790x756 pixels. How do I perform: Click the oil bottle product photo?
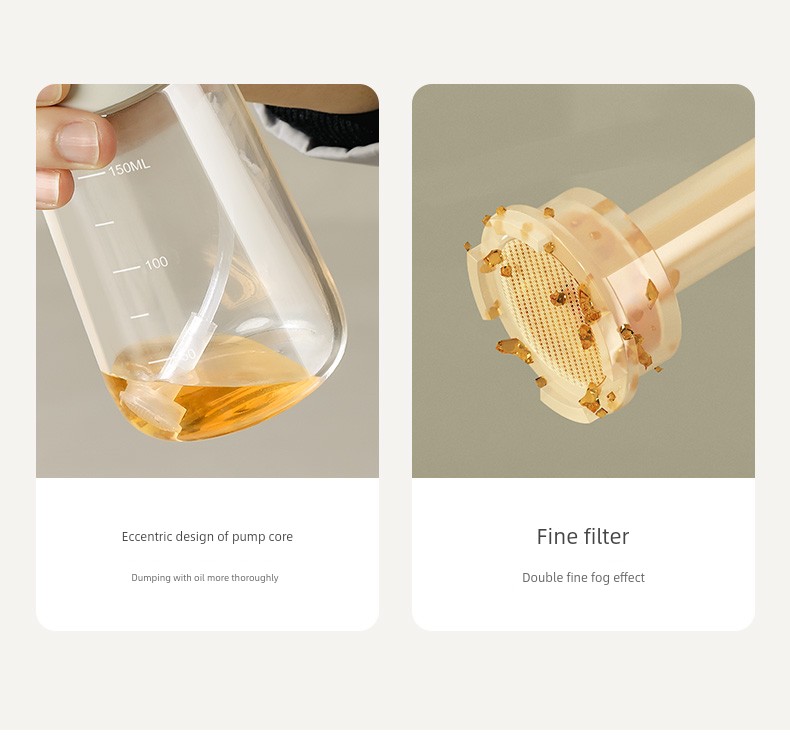point(207,281)
